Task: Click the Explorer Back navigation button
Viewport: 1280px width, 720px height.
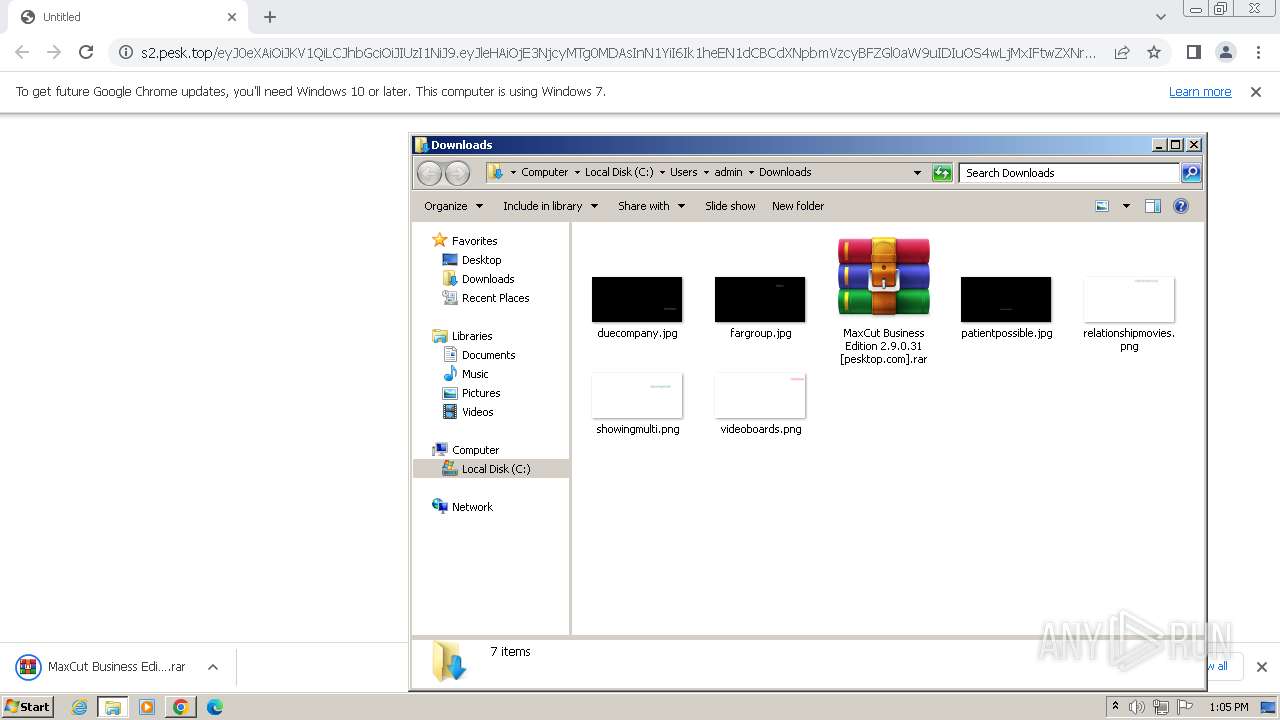Action: 429,173
